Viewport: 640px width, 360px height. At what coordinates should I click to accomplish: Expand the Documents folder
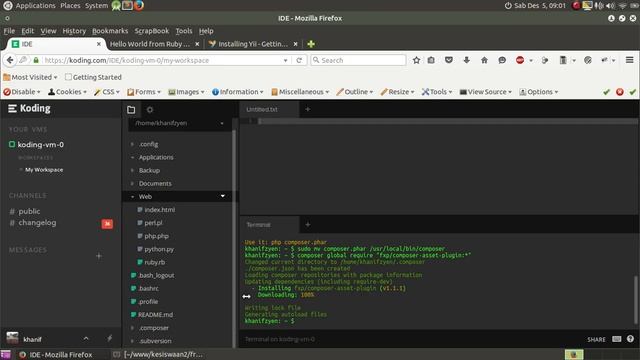click(132, 184)
